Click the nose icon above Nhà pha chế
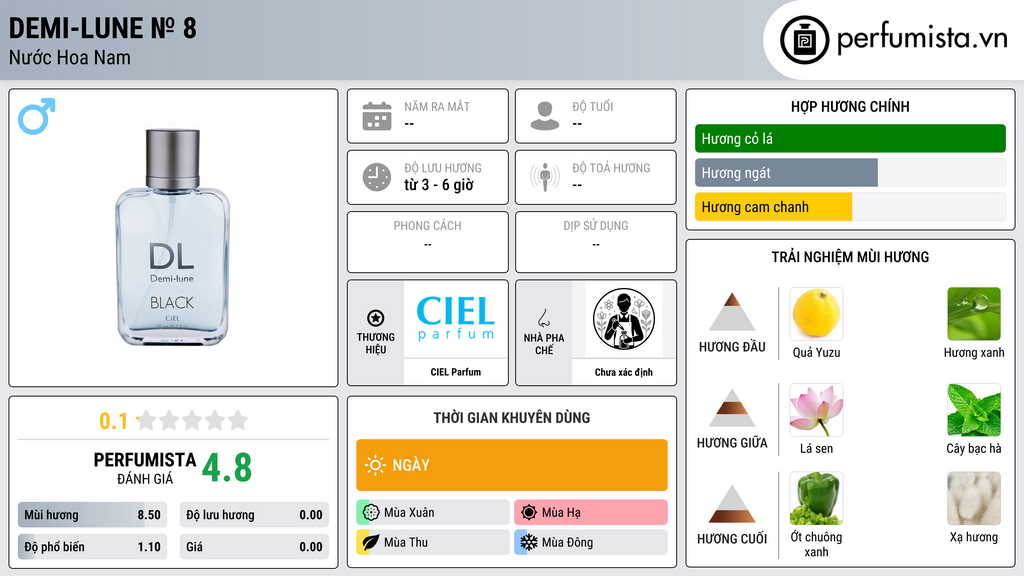 point(543,318)
